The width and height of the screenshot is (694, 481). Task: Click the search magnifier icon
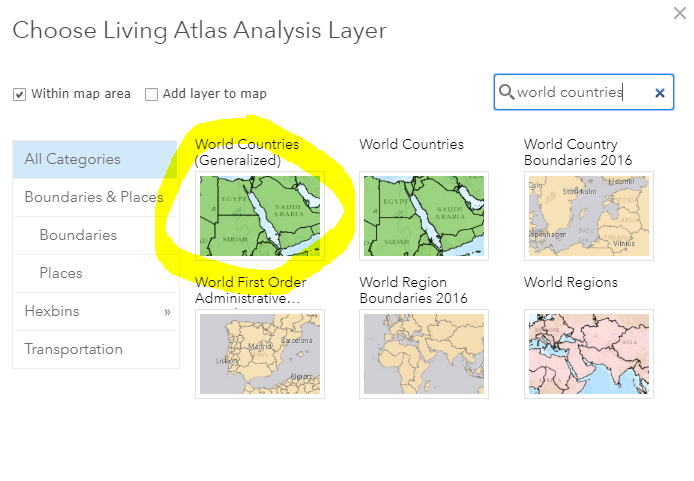[506, 92]
